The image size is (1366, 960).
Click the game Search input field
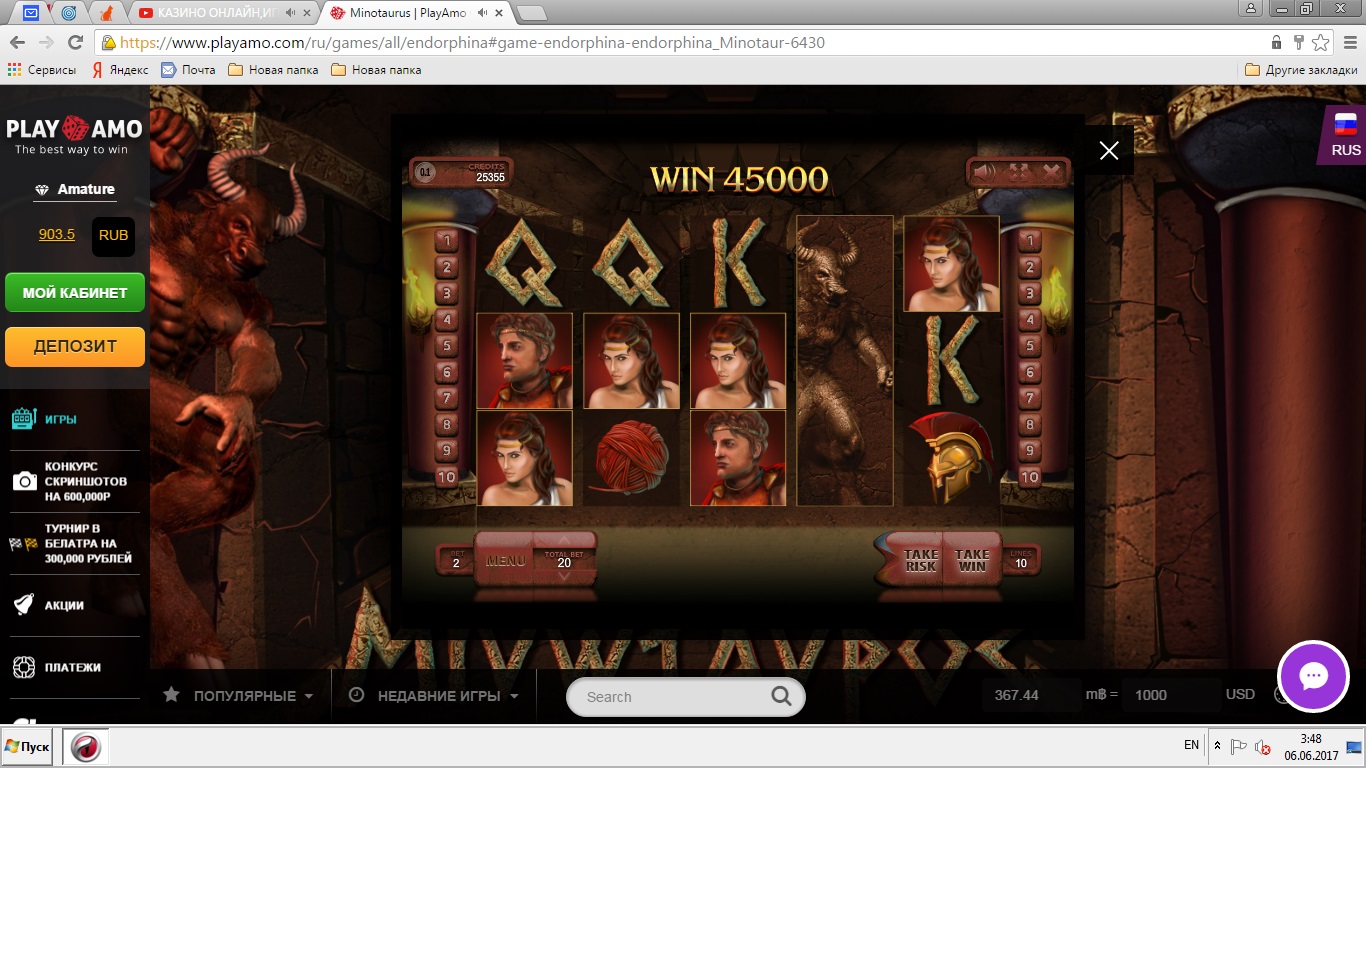[672, 697]
